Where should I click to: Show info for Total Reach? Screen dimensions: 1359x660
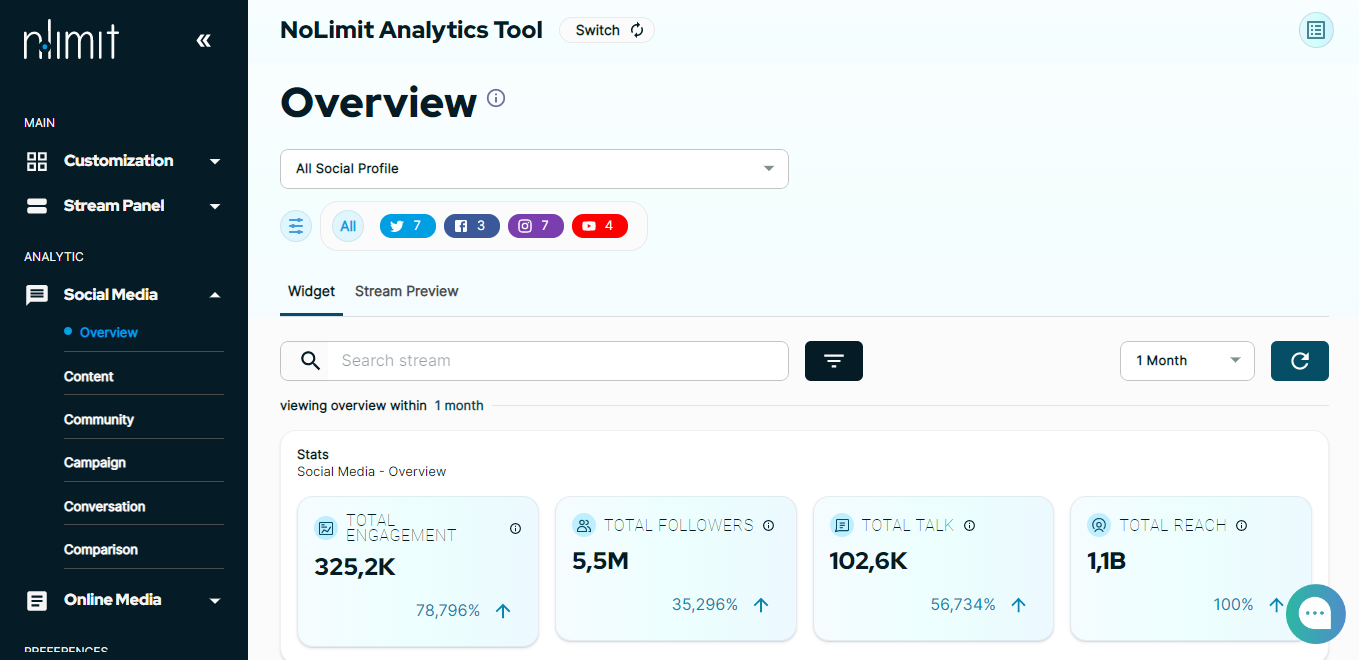(1241, 526)
